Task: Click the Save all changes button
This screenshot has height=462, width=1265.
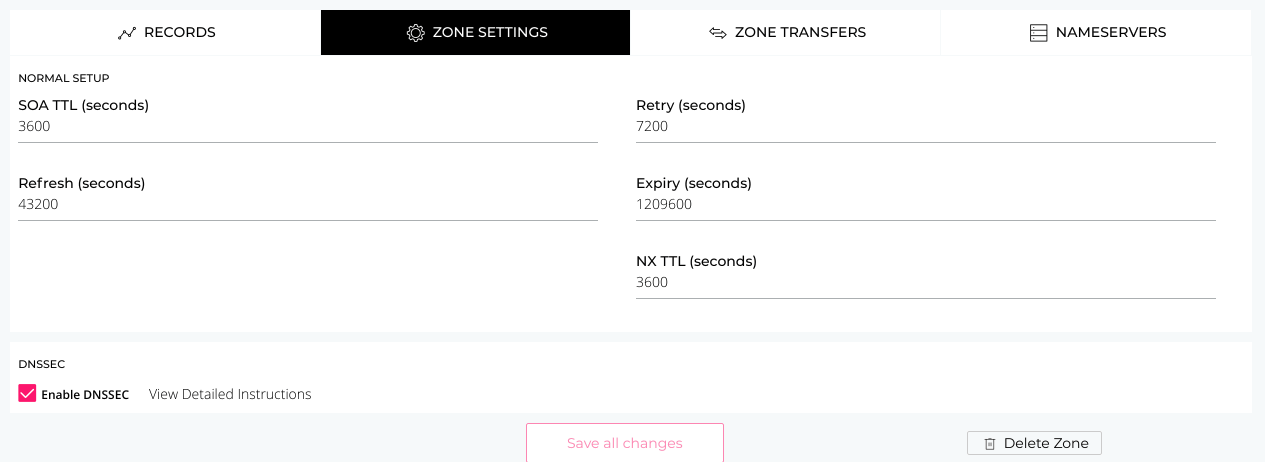Action: coord(625,443)
